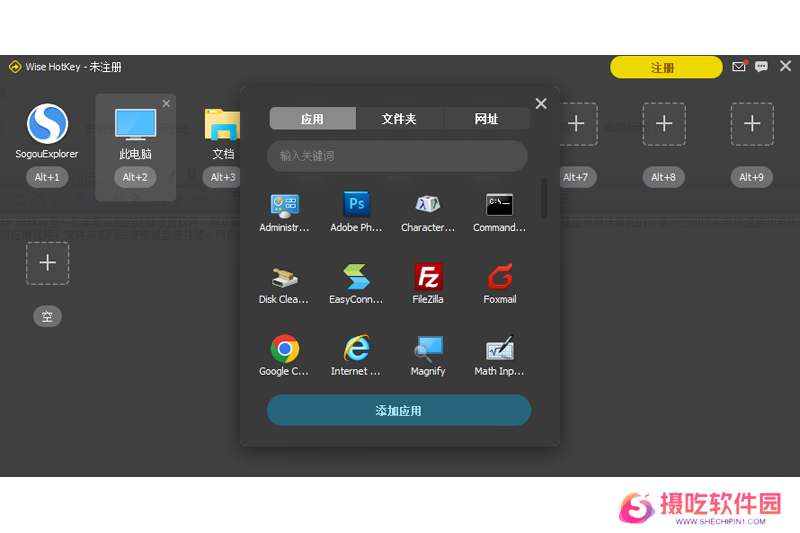Viewport: 800px width, 533px height.
Task: Open the mail icon in title bar
Action: (x=739, y=67)
